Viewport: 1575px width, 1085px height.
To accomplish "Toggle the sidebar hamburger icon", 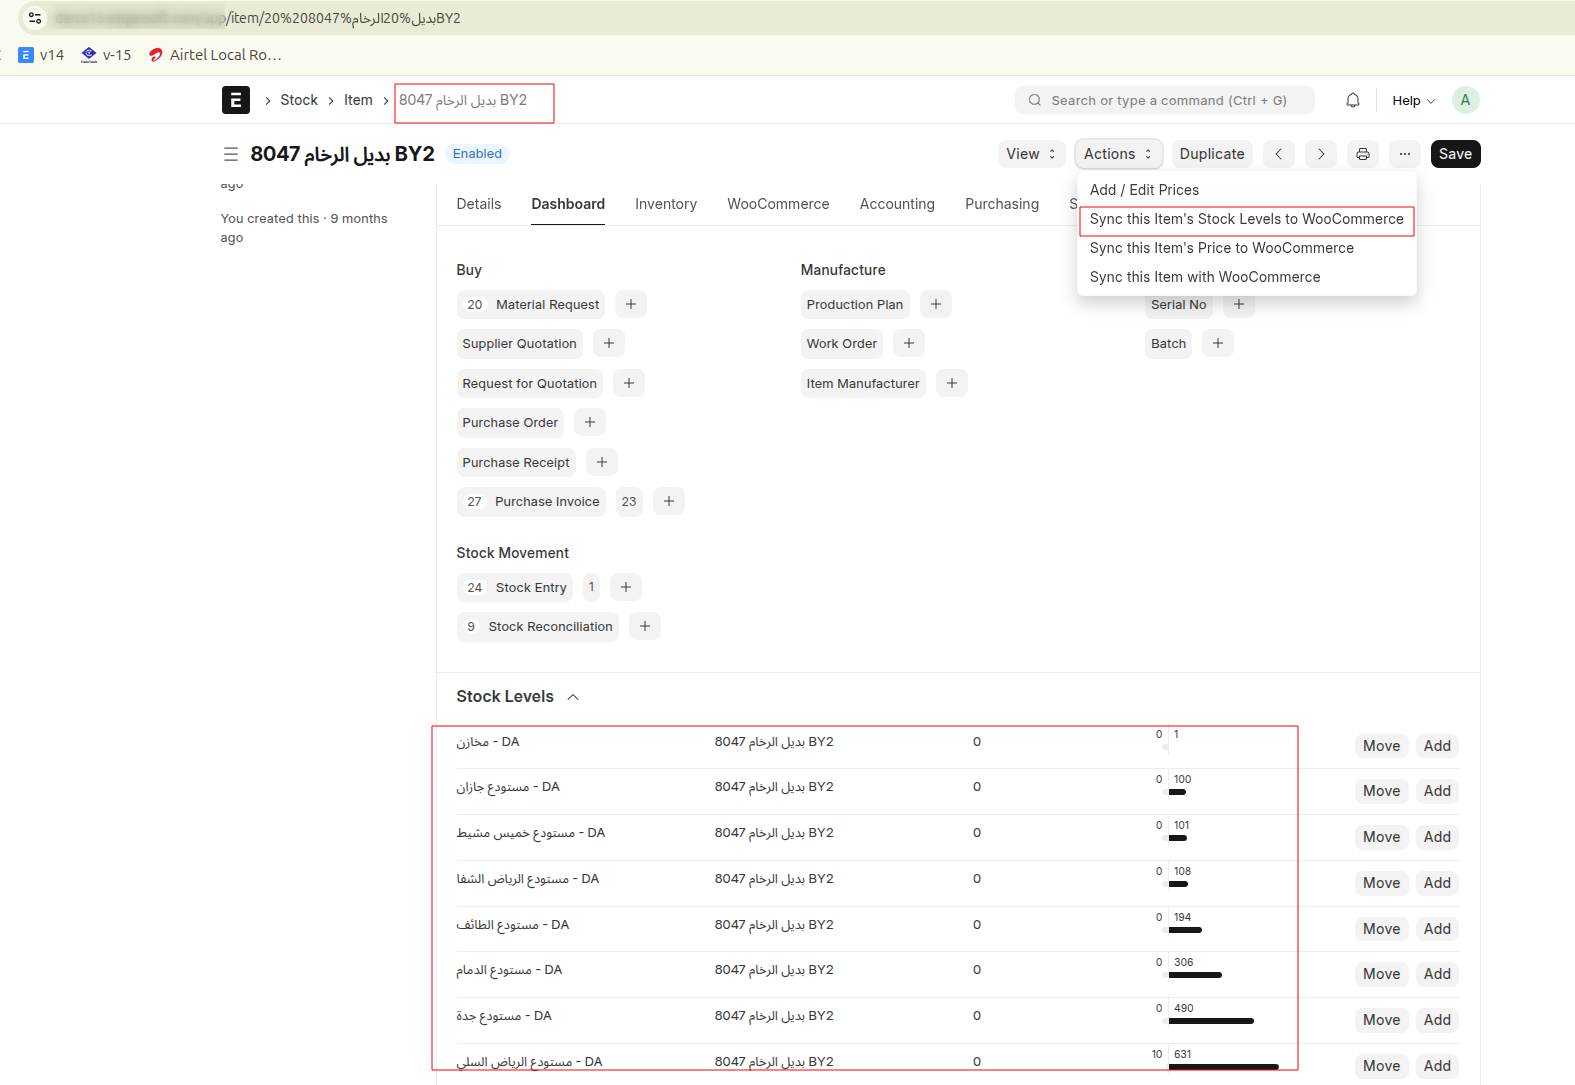I will (x=231, y=154).
